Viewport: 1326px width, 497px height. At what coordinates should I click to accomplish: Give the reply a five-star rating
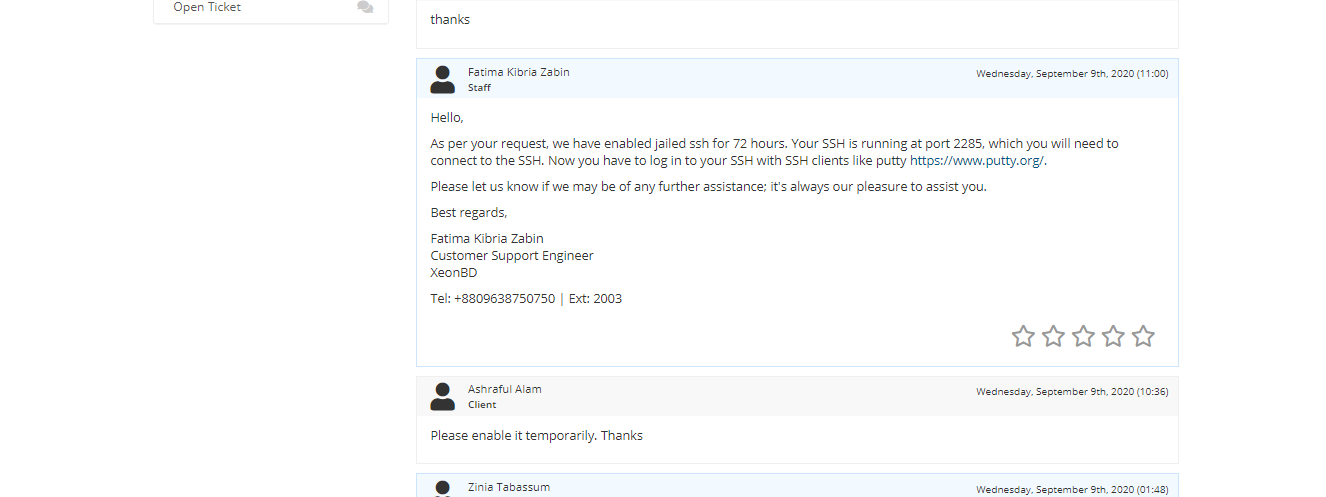(1143, 336)
